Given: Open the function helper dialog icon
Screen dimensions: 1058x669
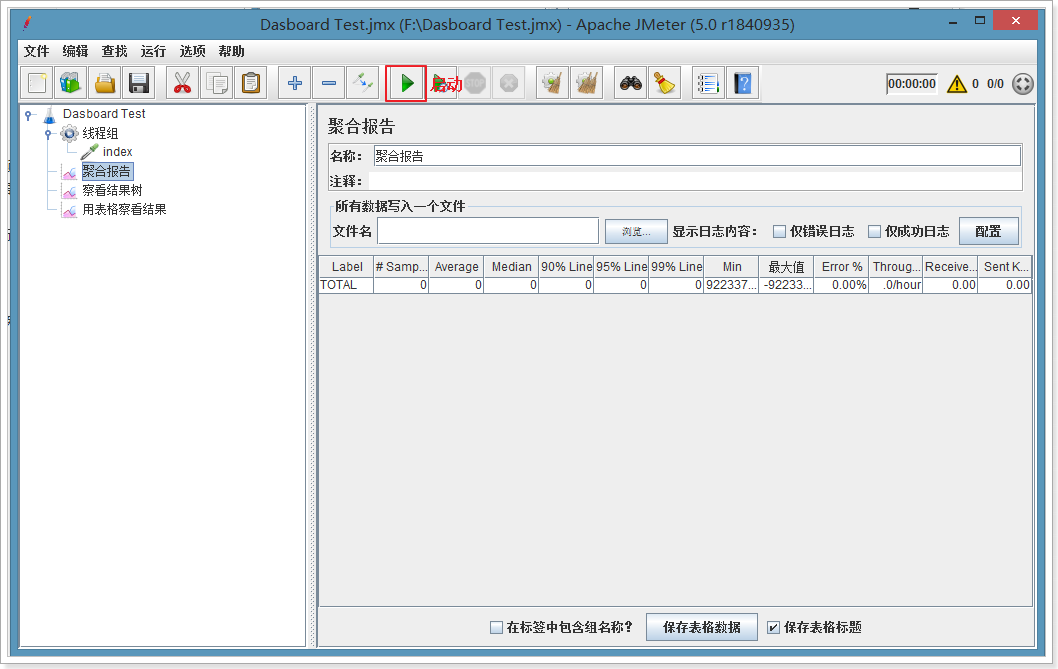Looking at the screenshot, I should [708, 83].
